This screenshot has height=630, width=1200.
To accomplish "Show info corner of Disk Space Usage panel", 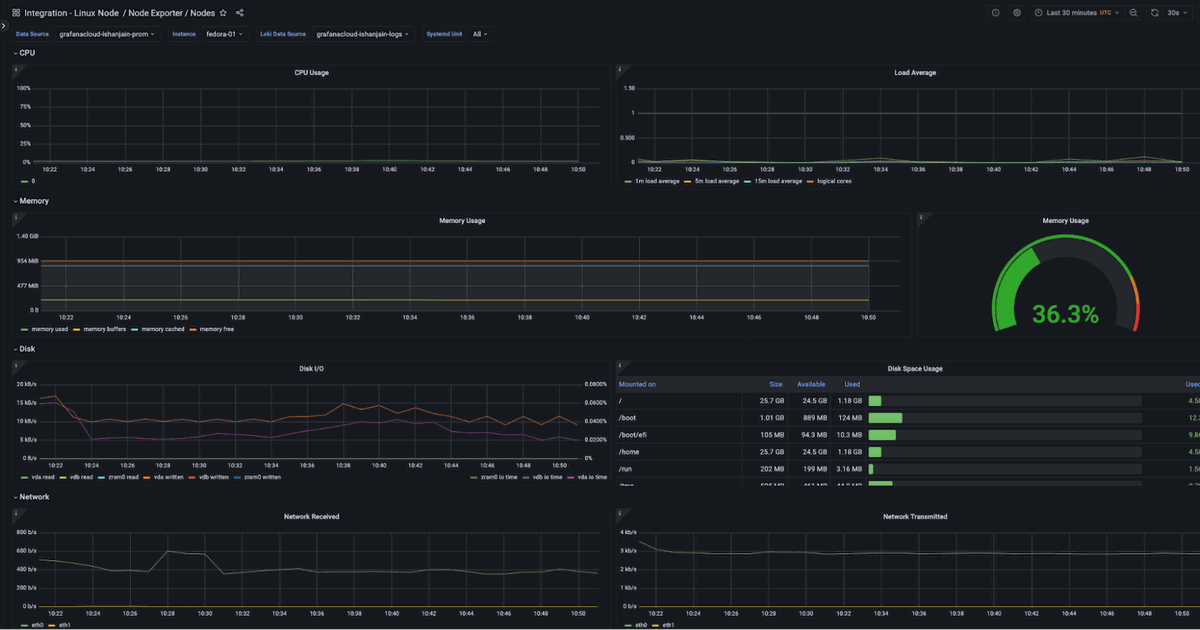I will (620, 365).
